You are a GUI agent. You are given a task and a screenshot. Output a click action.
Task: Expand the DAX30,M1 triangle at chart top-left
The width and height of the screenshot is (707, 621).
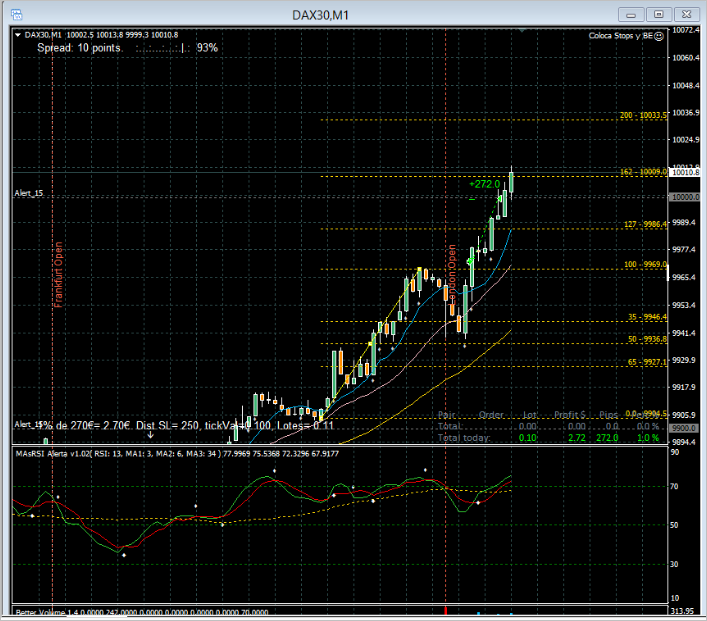[x=17, y=35]
